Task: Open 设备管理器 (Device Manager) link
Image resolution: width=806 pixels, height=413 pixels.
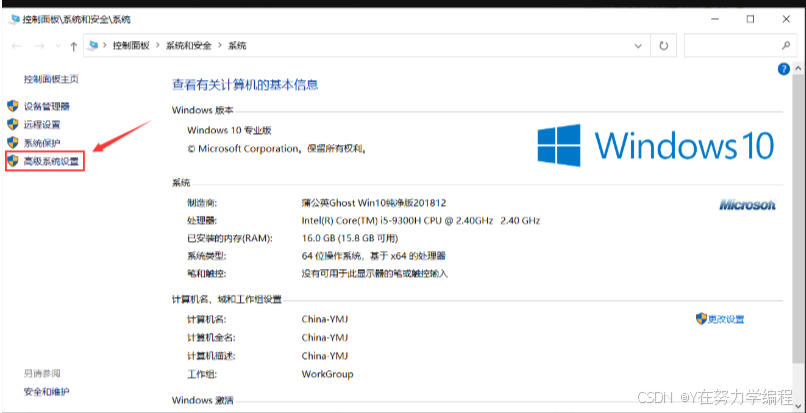Action: (x=46, y=106)
